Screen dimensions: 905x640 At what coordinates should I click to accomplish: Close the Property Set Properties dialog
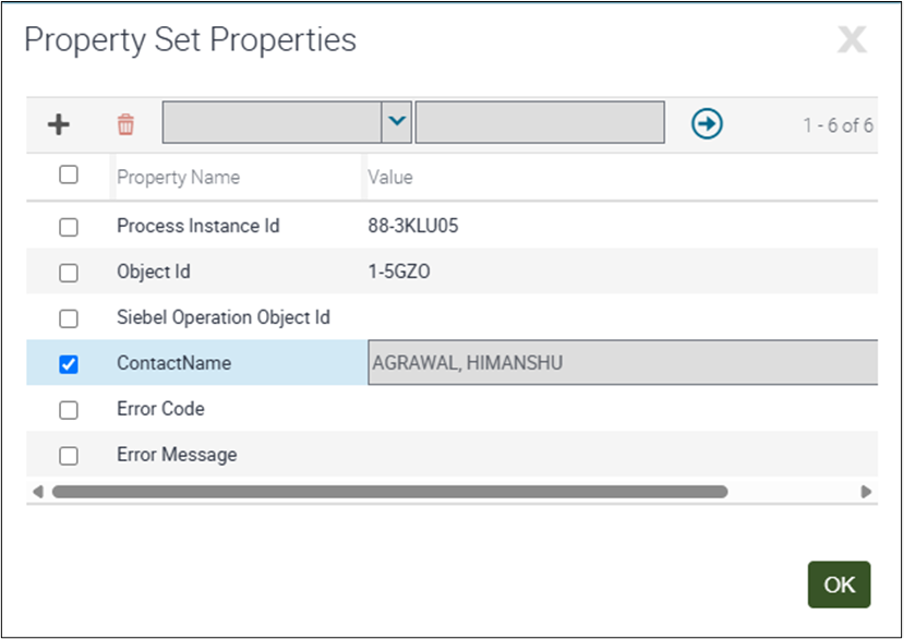coord(851,40)
